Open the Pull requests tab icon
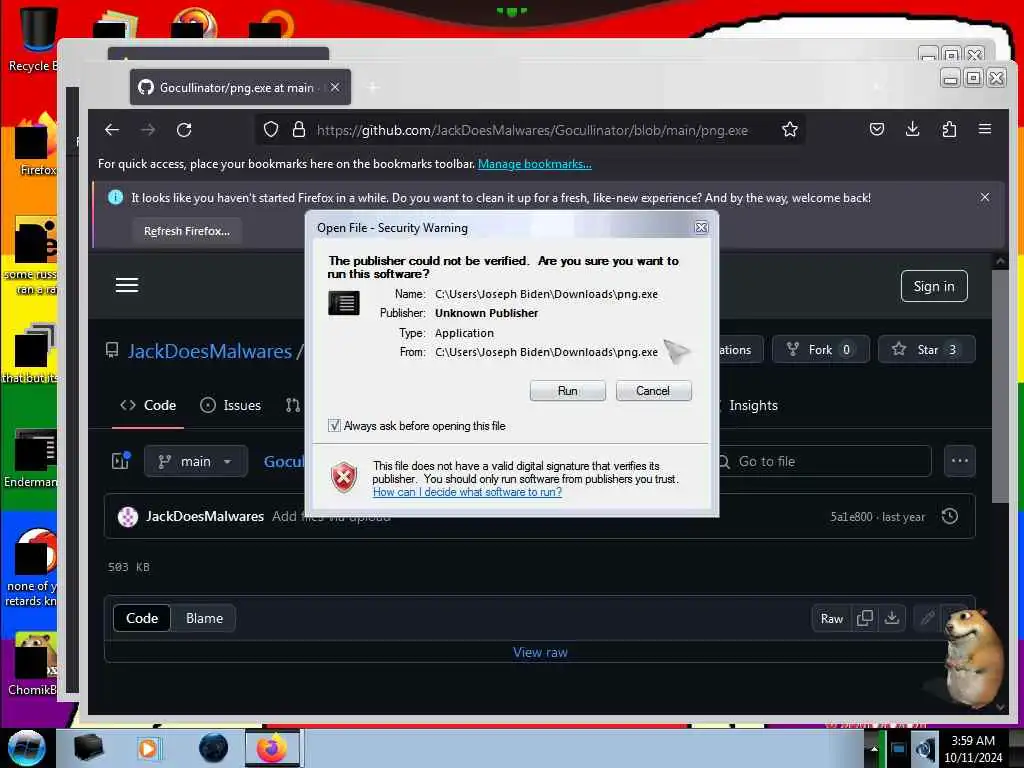The width and height of the screenshot is (1024, 768). click(293, 406)
